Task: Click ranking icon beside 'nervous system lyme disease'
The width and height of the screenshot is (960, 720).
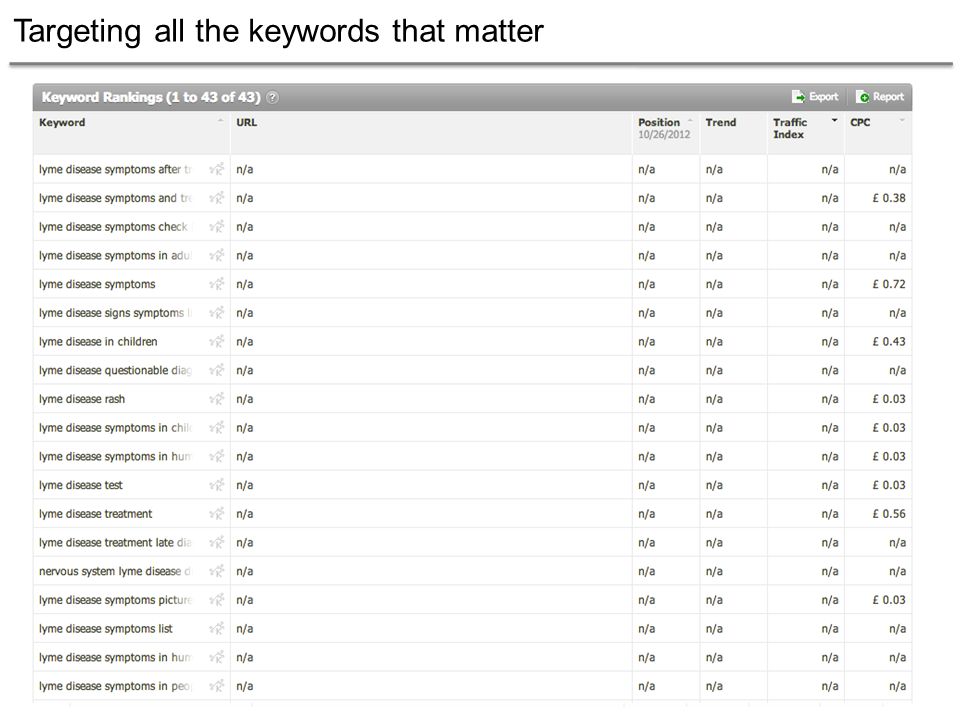Action: click(x=217, y=571)
